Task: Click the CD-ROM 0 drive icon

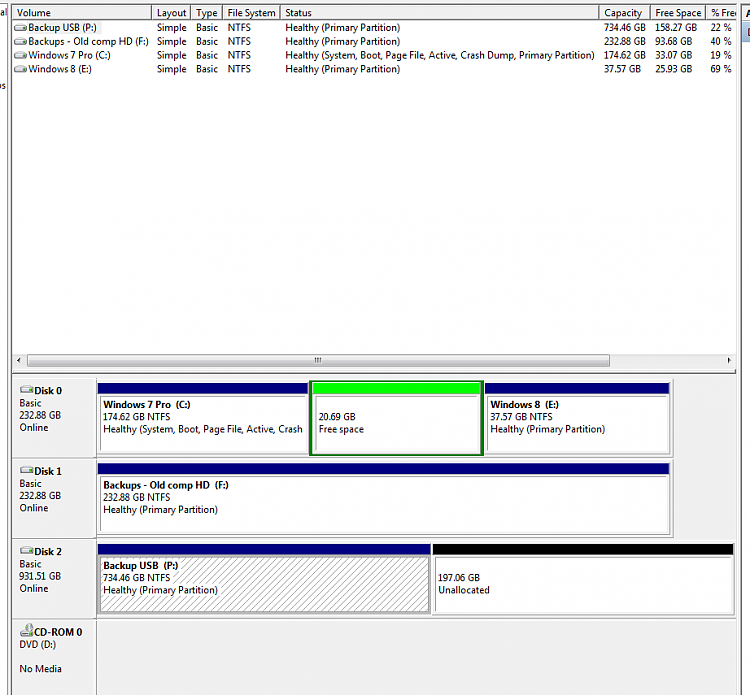Action: (x=27, y=630)
